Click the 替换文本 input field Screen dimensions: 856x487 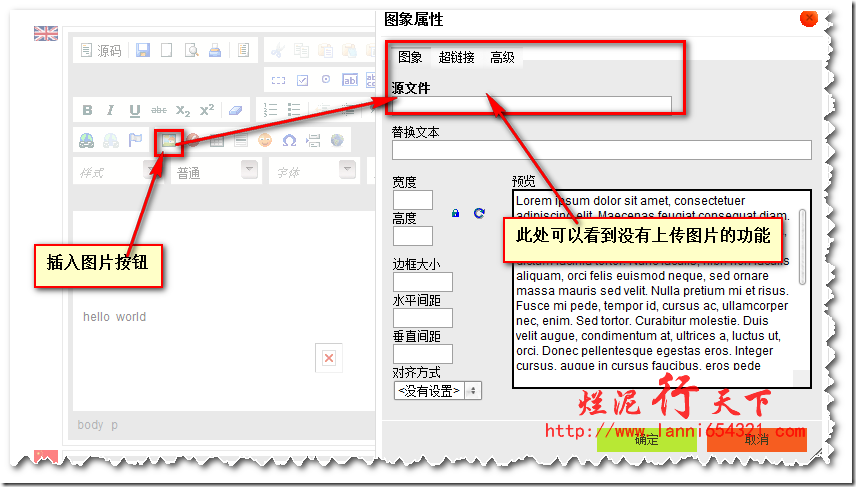(x=601, y=150)
